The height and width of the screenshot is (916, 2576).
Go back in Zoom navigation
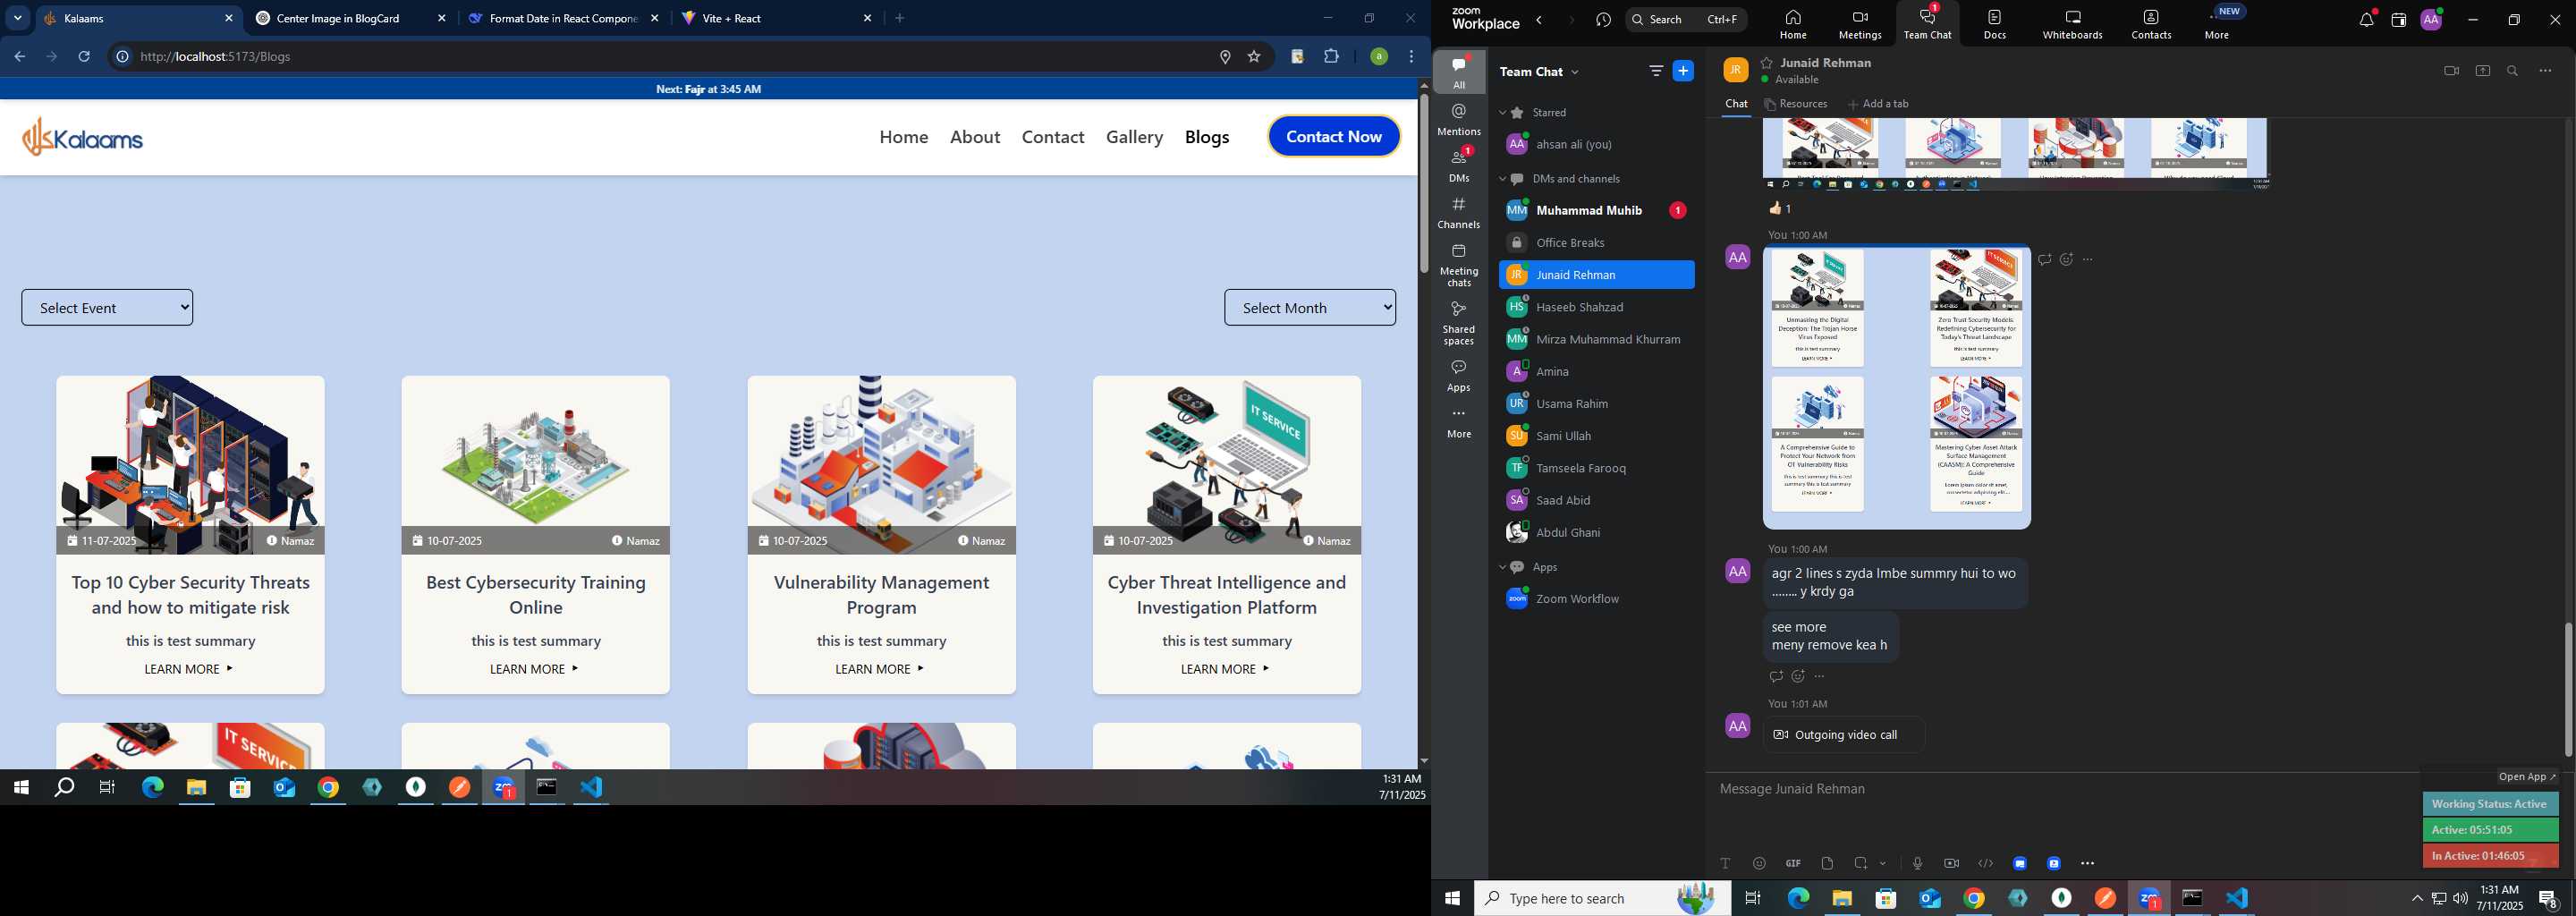point(1540,20)
